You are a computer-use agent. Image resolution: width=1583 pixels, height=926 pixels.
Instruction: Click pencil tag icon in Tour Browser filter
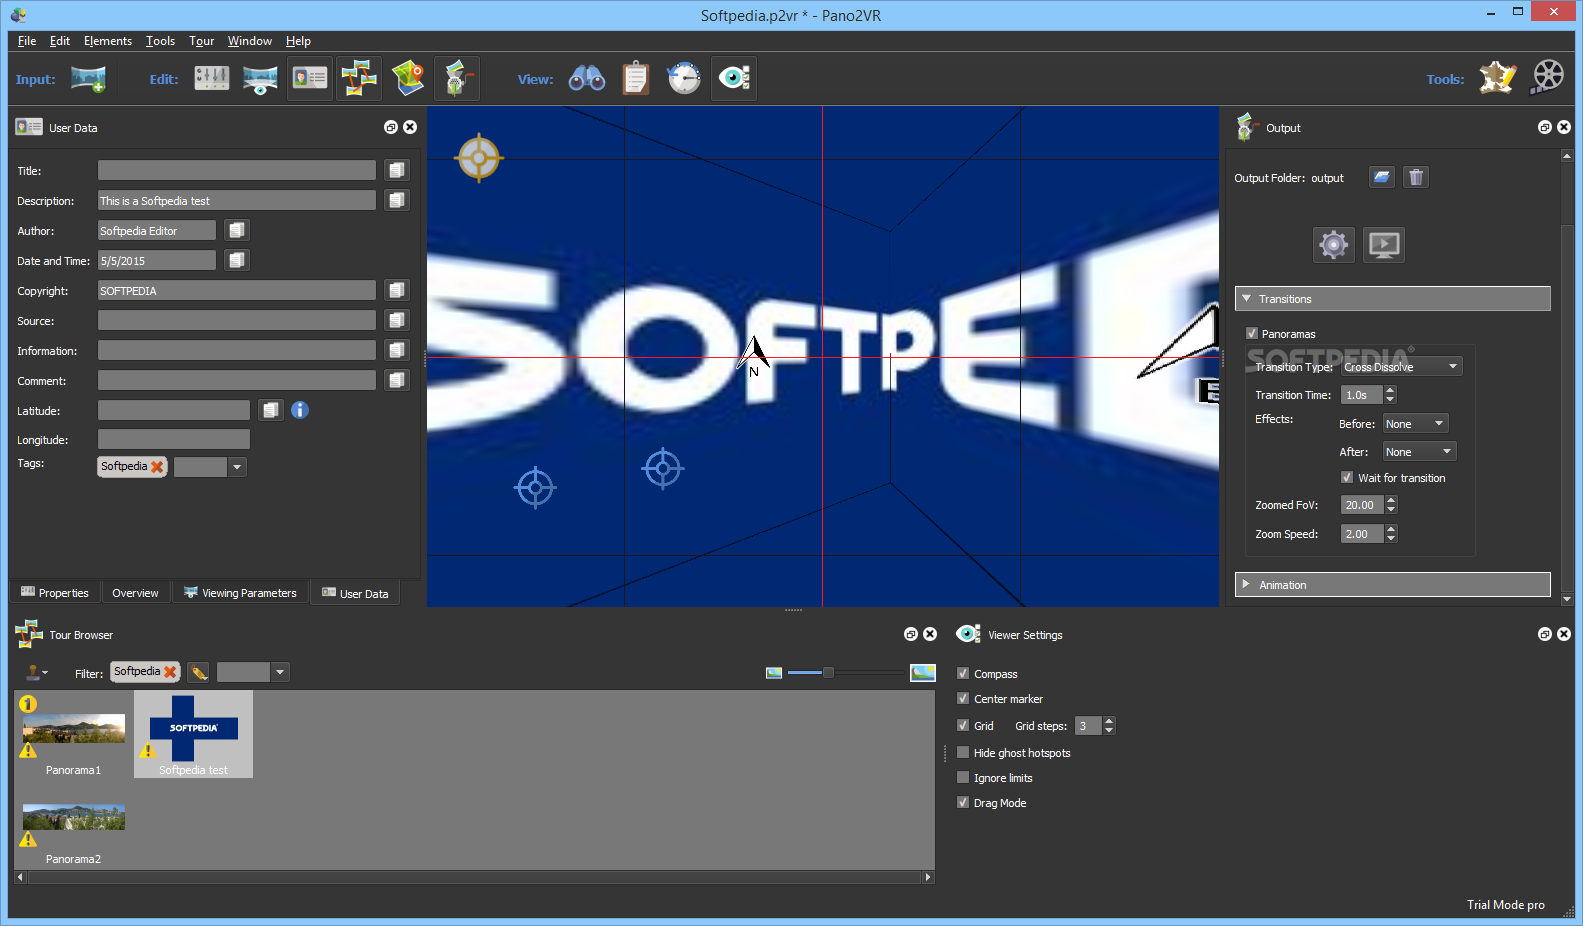[199, 672]
